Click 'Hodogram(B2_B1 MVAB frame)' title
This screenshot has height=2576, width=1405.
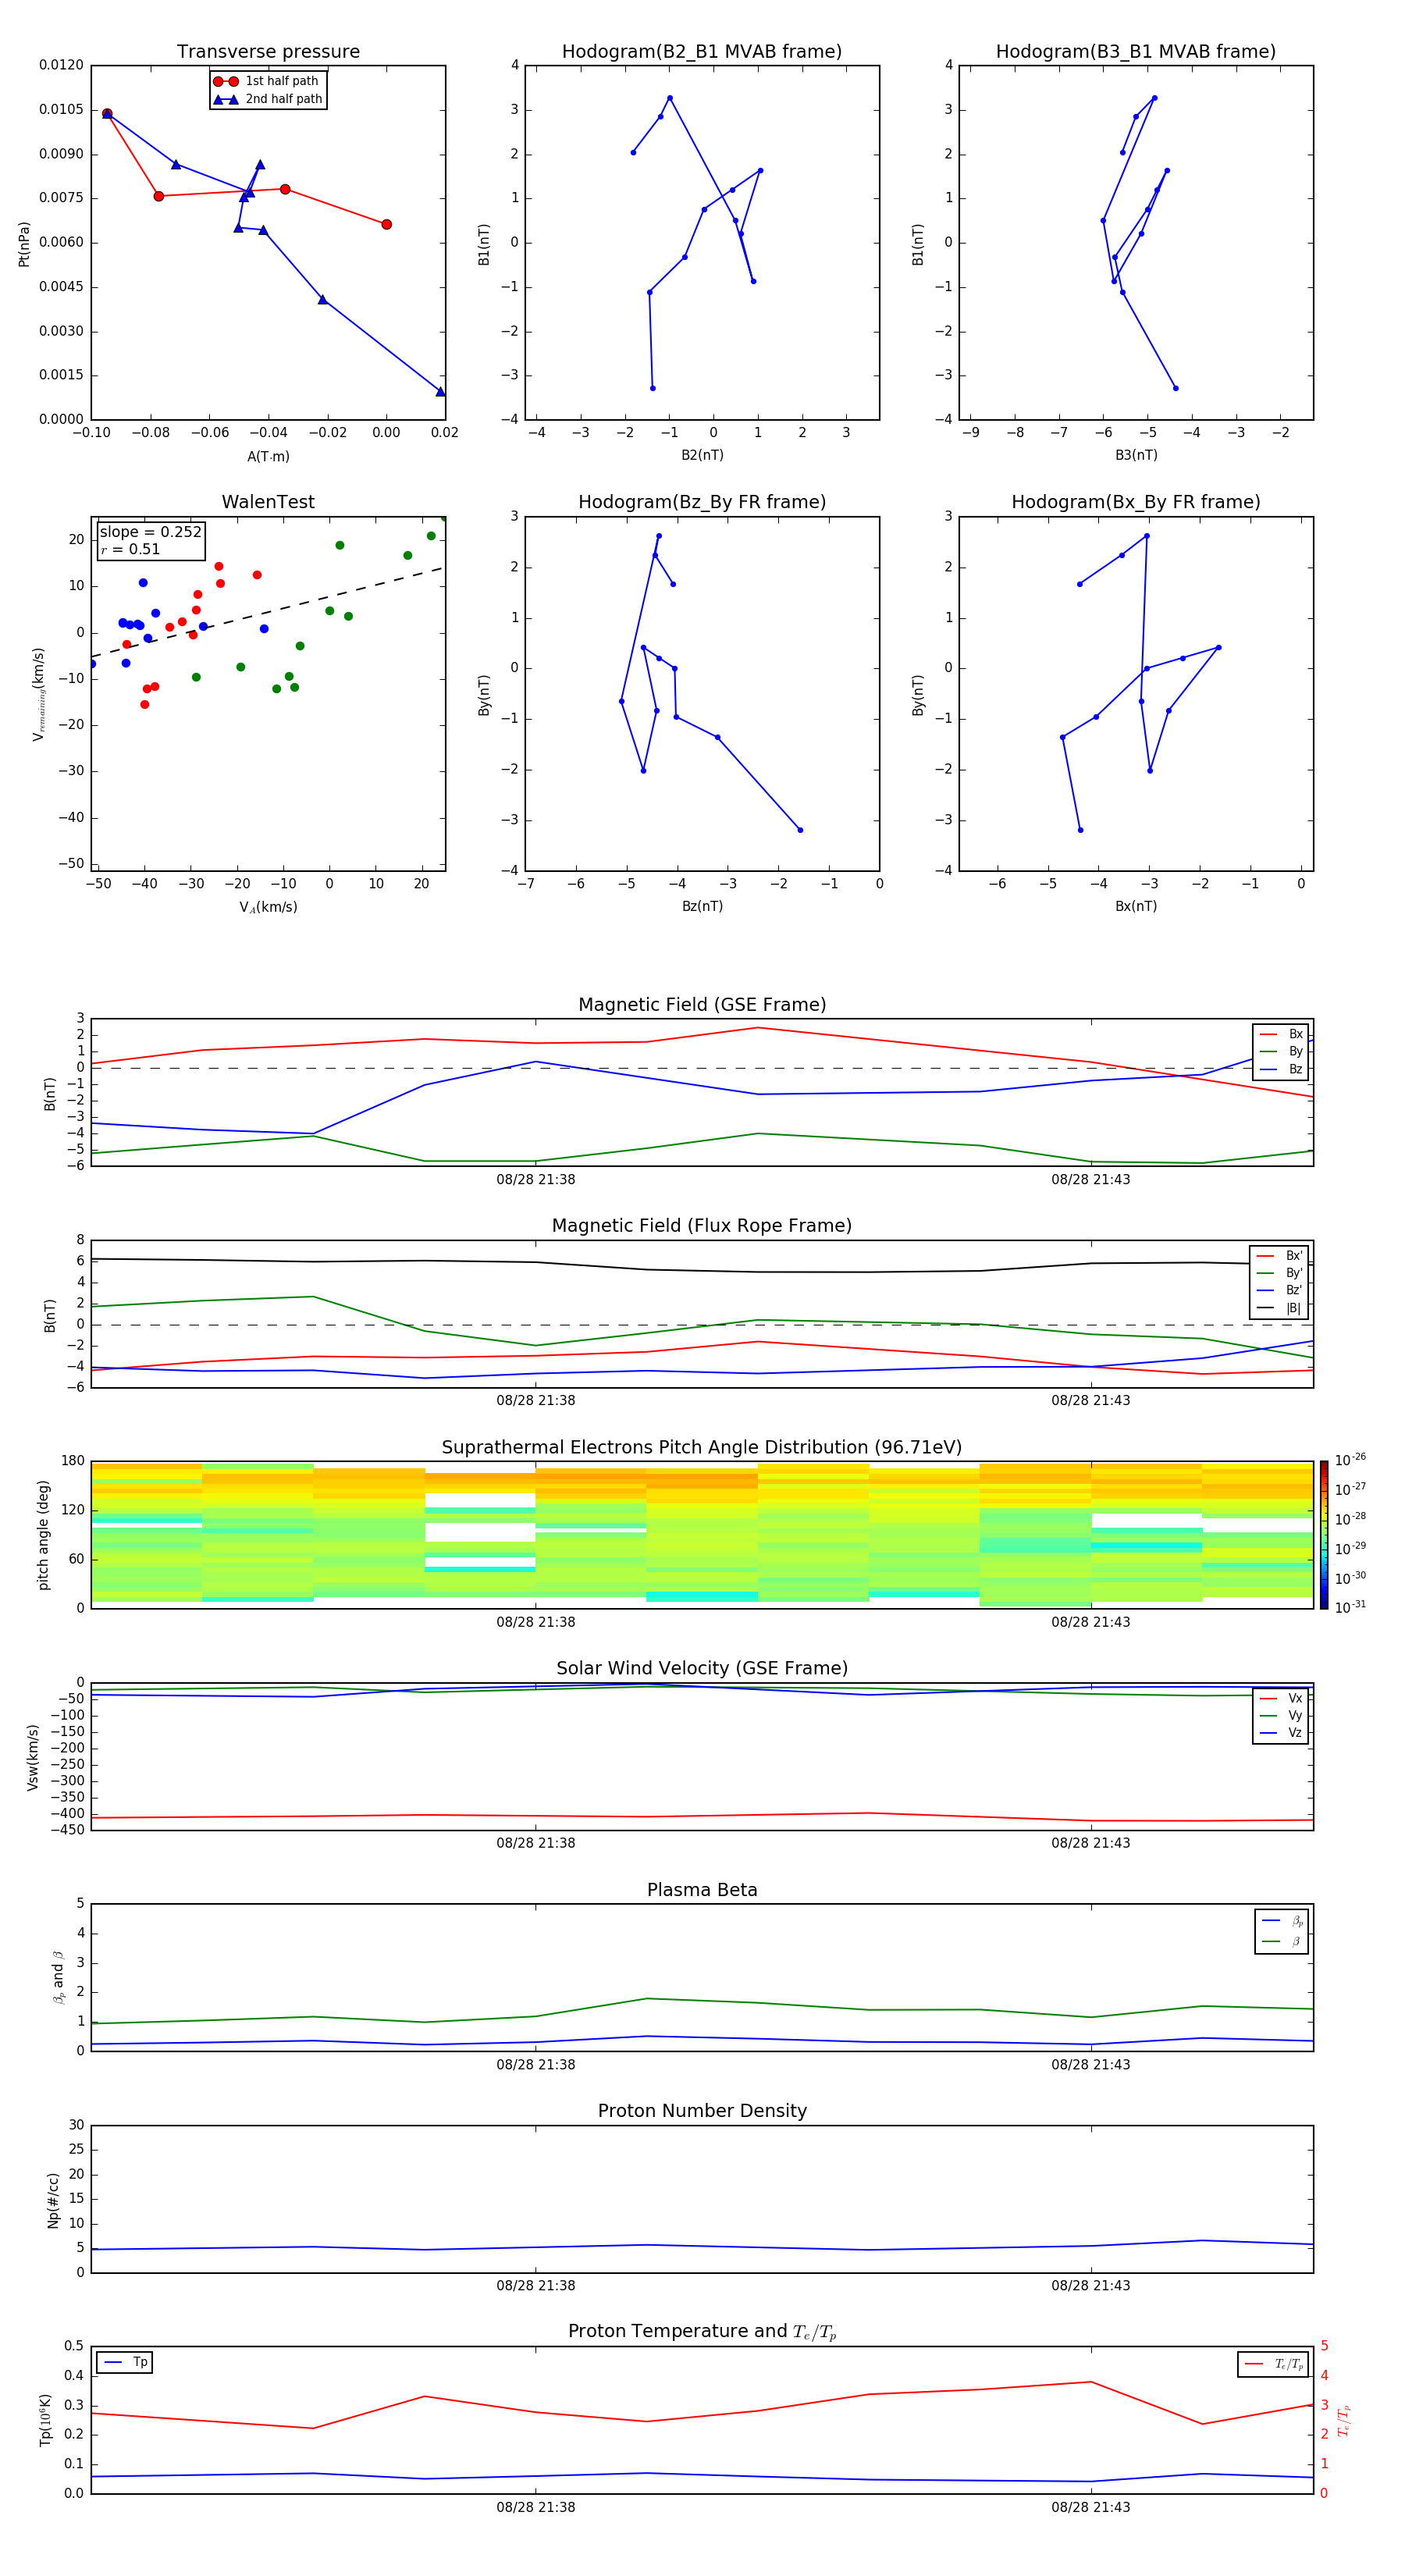[702, 52]
